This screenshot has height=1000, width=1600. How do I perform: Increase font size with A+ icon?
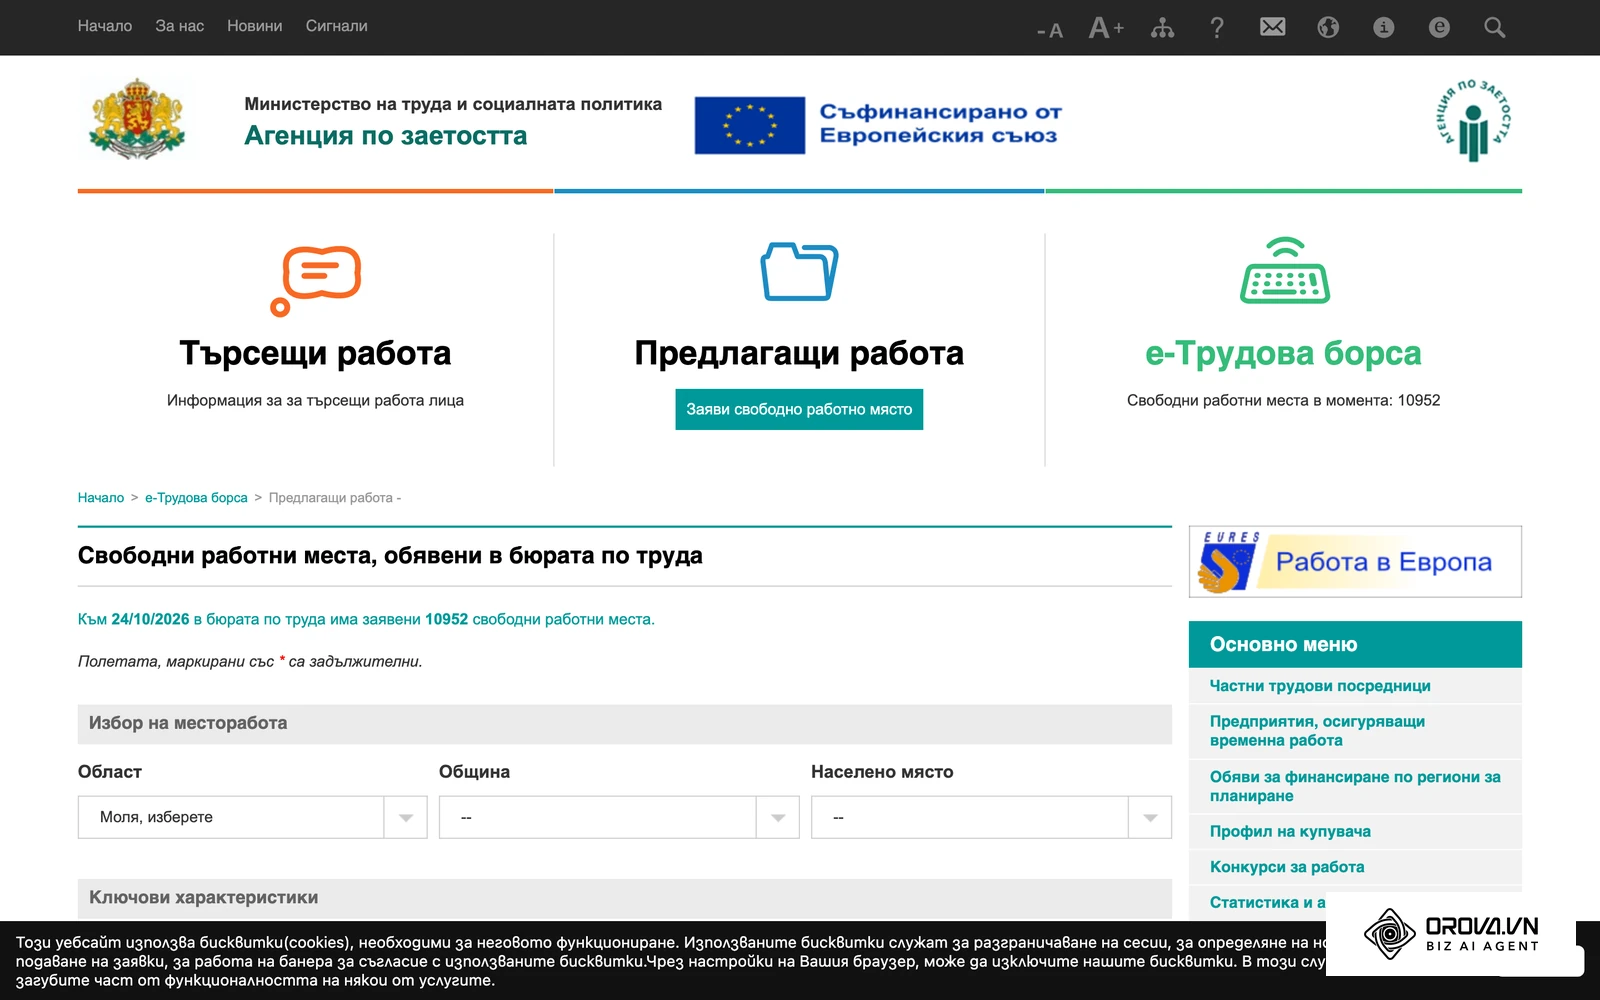click(x=1106, y=28)
